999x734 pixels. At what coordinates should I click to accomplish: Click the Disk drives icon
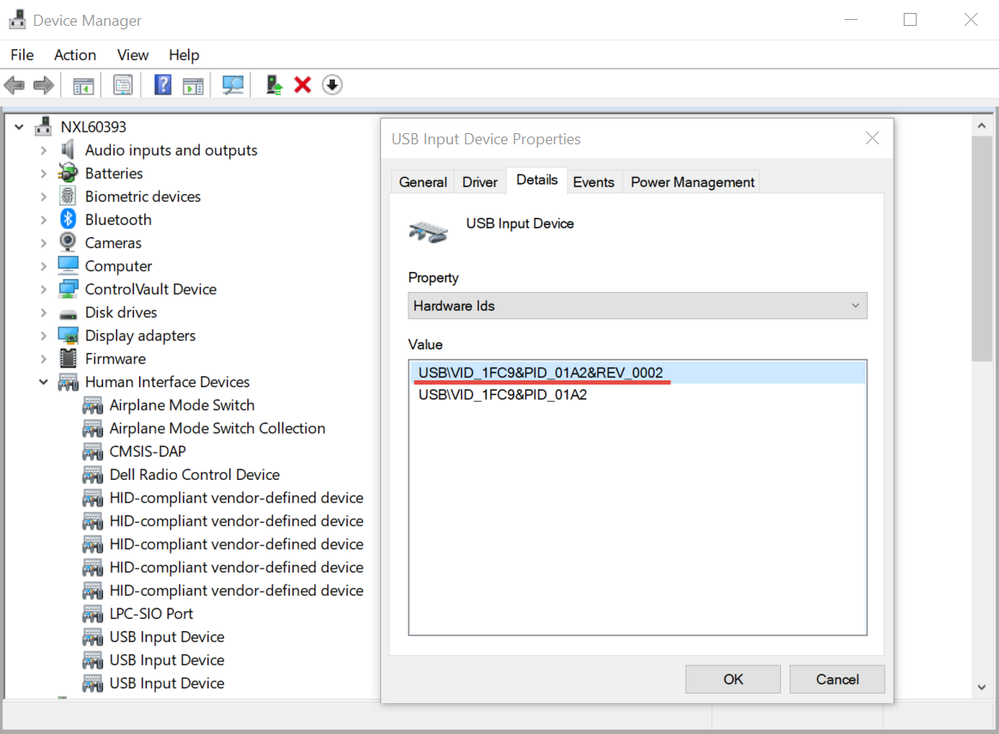pyautogui.click(x=68, y=313)
